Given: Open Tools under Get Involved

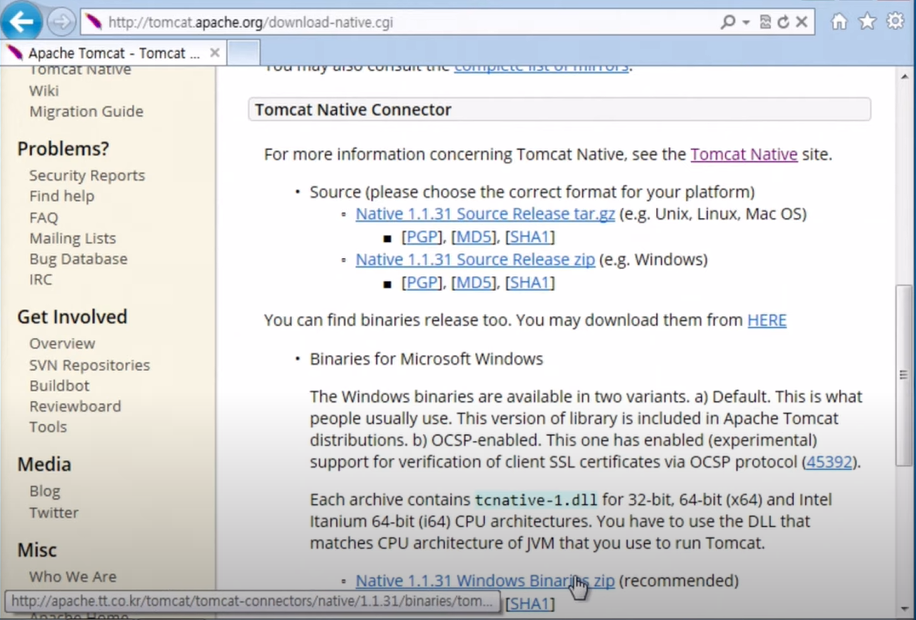Looking at the screenshot, I should pos(48,427).
